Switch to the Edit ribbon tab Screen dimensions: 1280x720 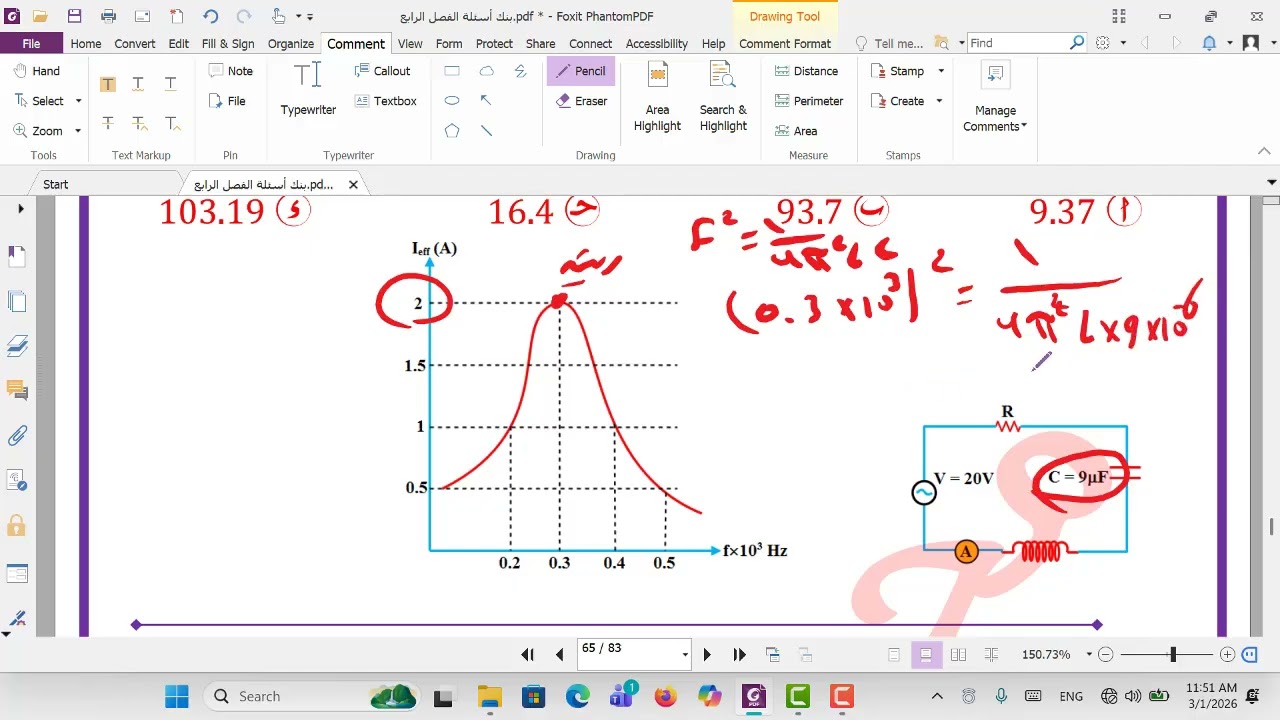[x=179, y=43]
